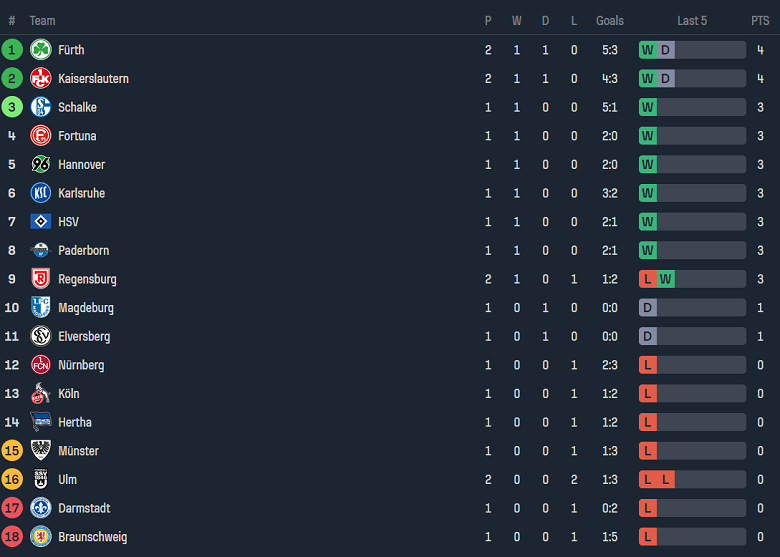Click the red position 17 badge
Image resolution: width=780 pixels, height=557 pixels.
click(x=12, y=508)
